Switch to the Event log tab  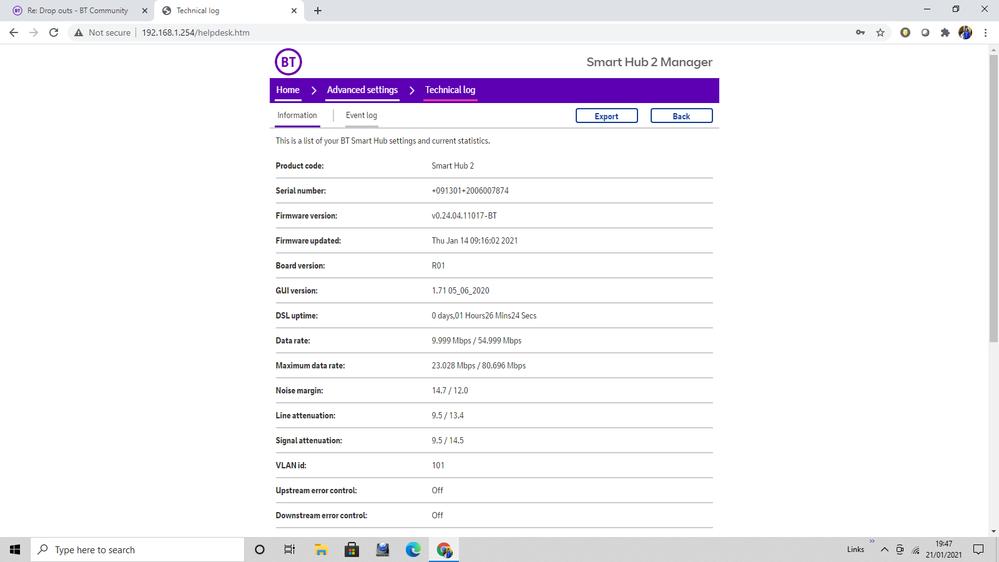pos(361,116)
